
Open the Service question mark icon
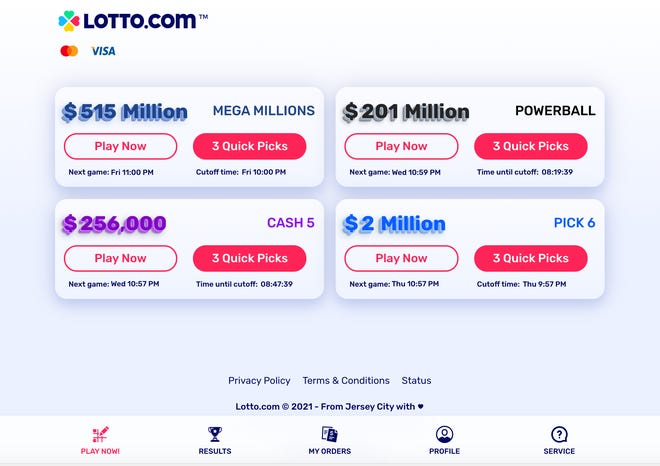(559, 434)
